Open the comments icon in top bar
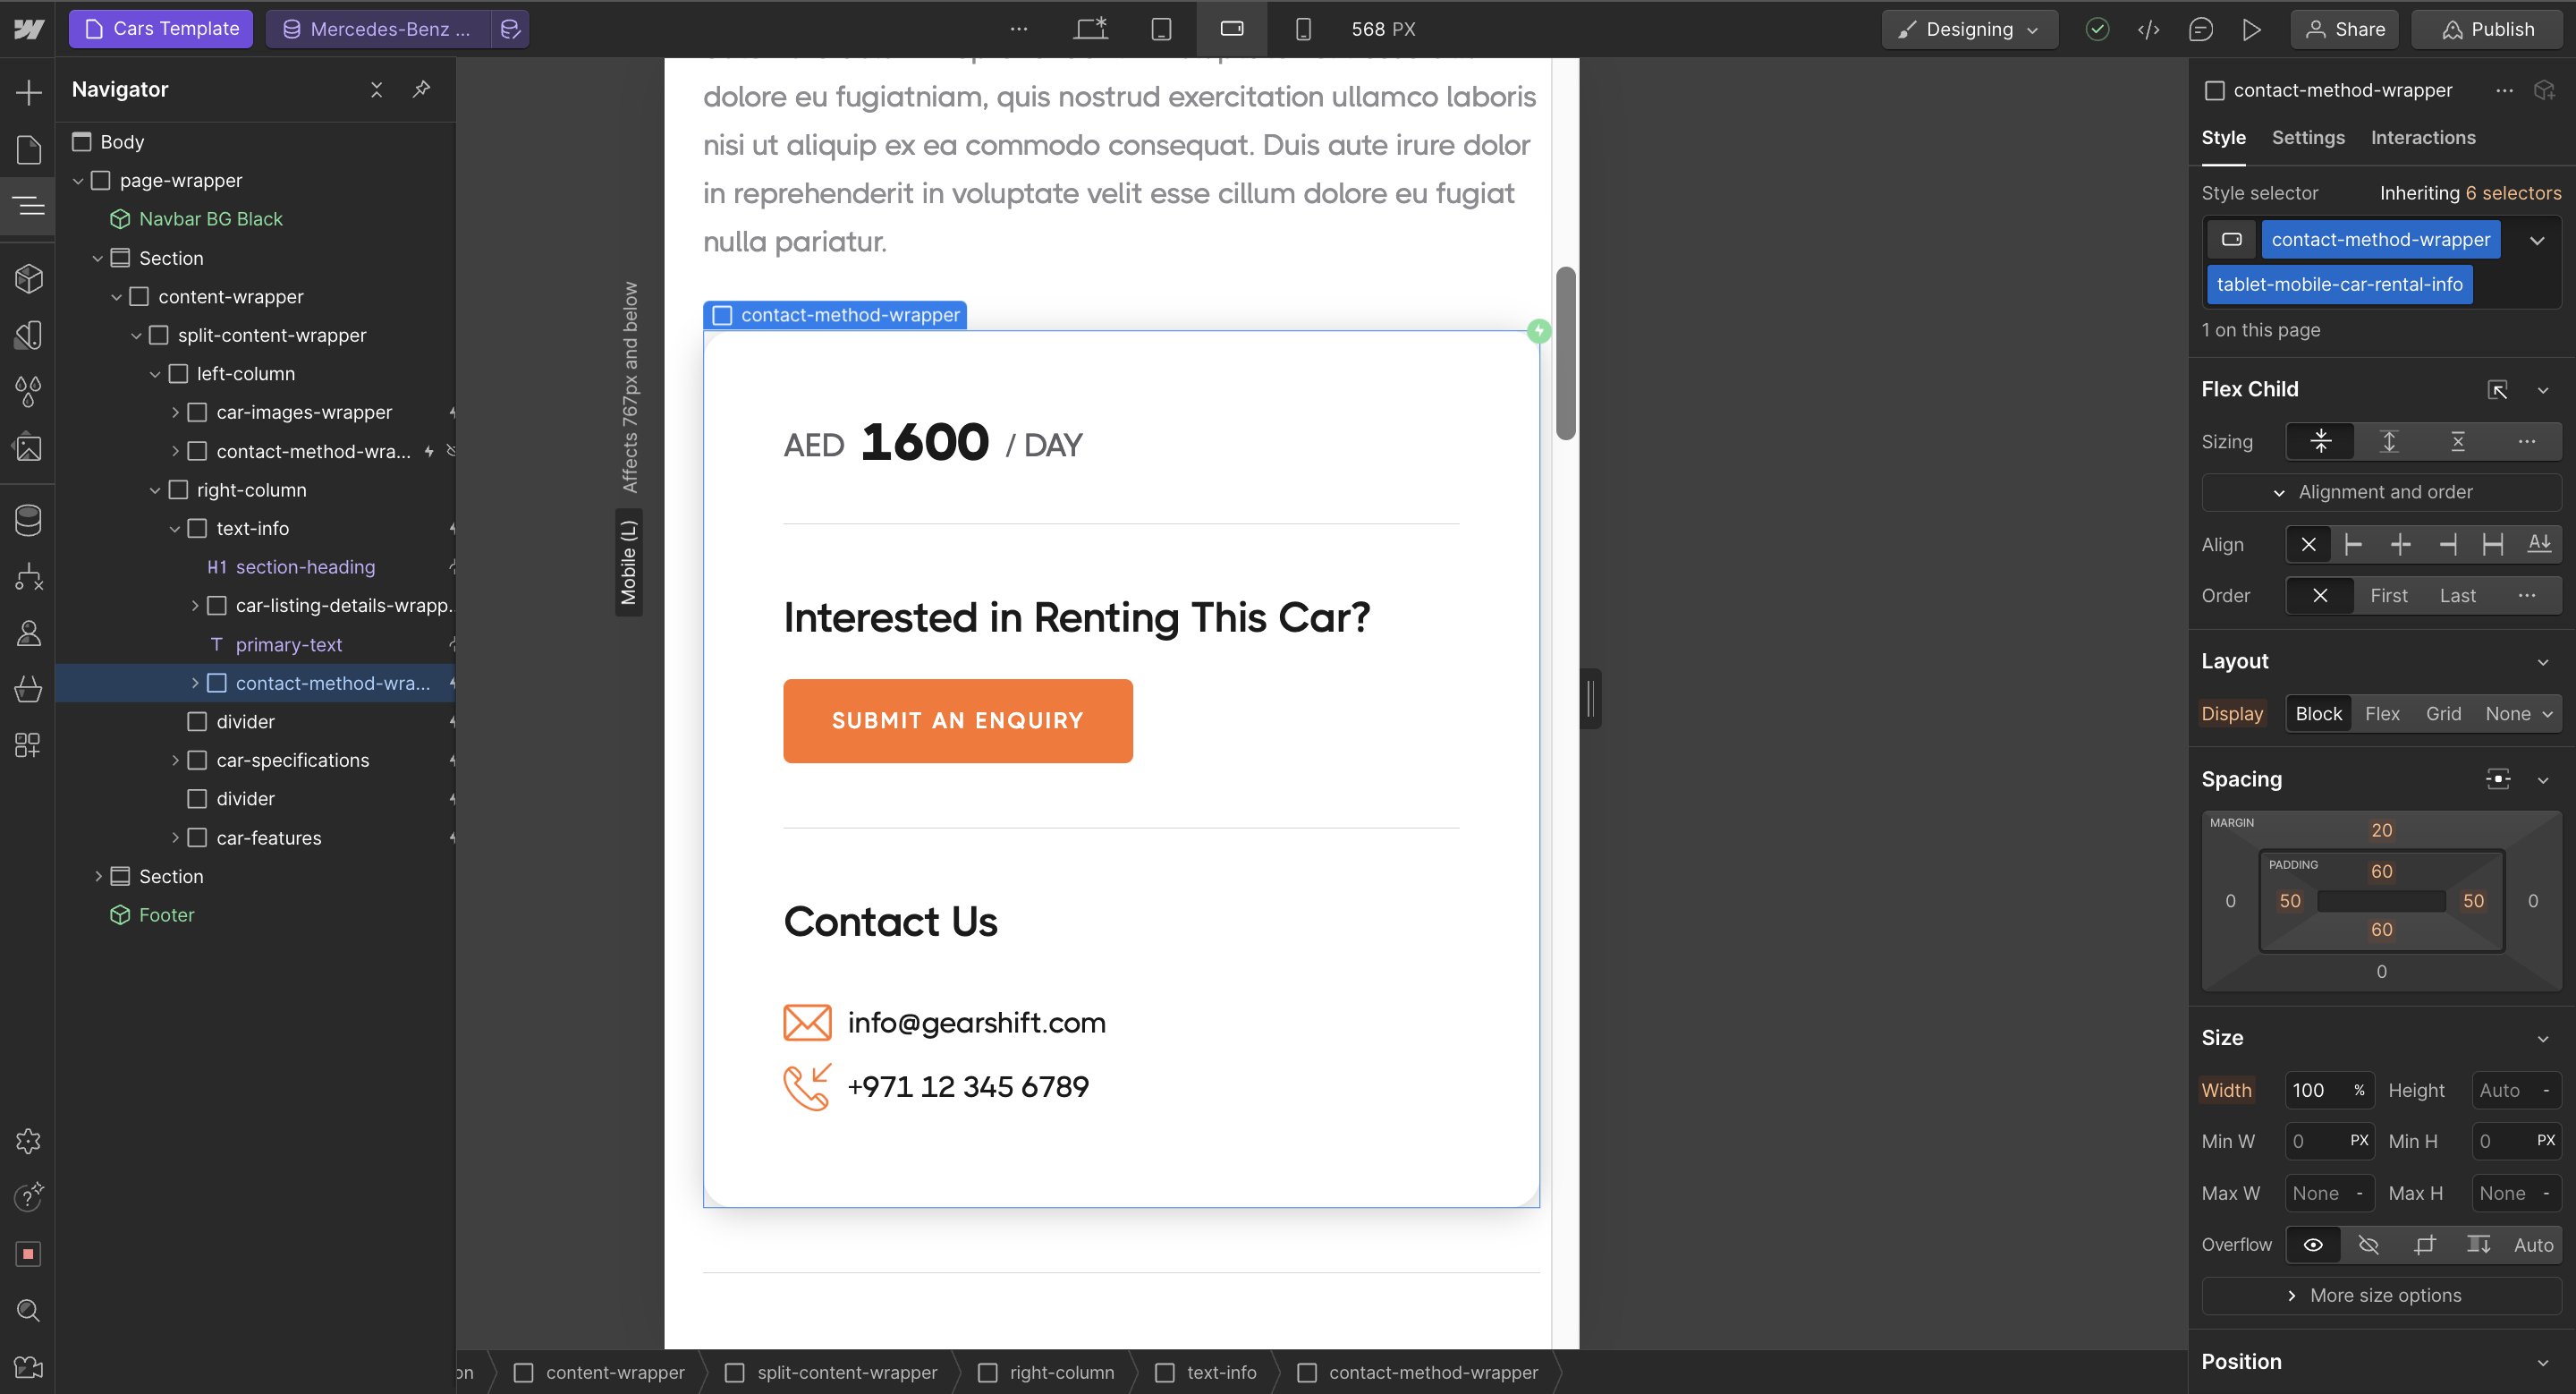Viewport: 2576px width, 1394px height. pyautogui.click(x=2200, y=29)
